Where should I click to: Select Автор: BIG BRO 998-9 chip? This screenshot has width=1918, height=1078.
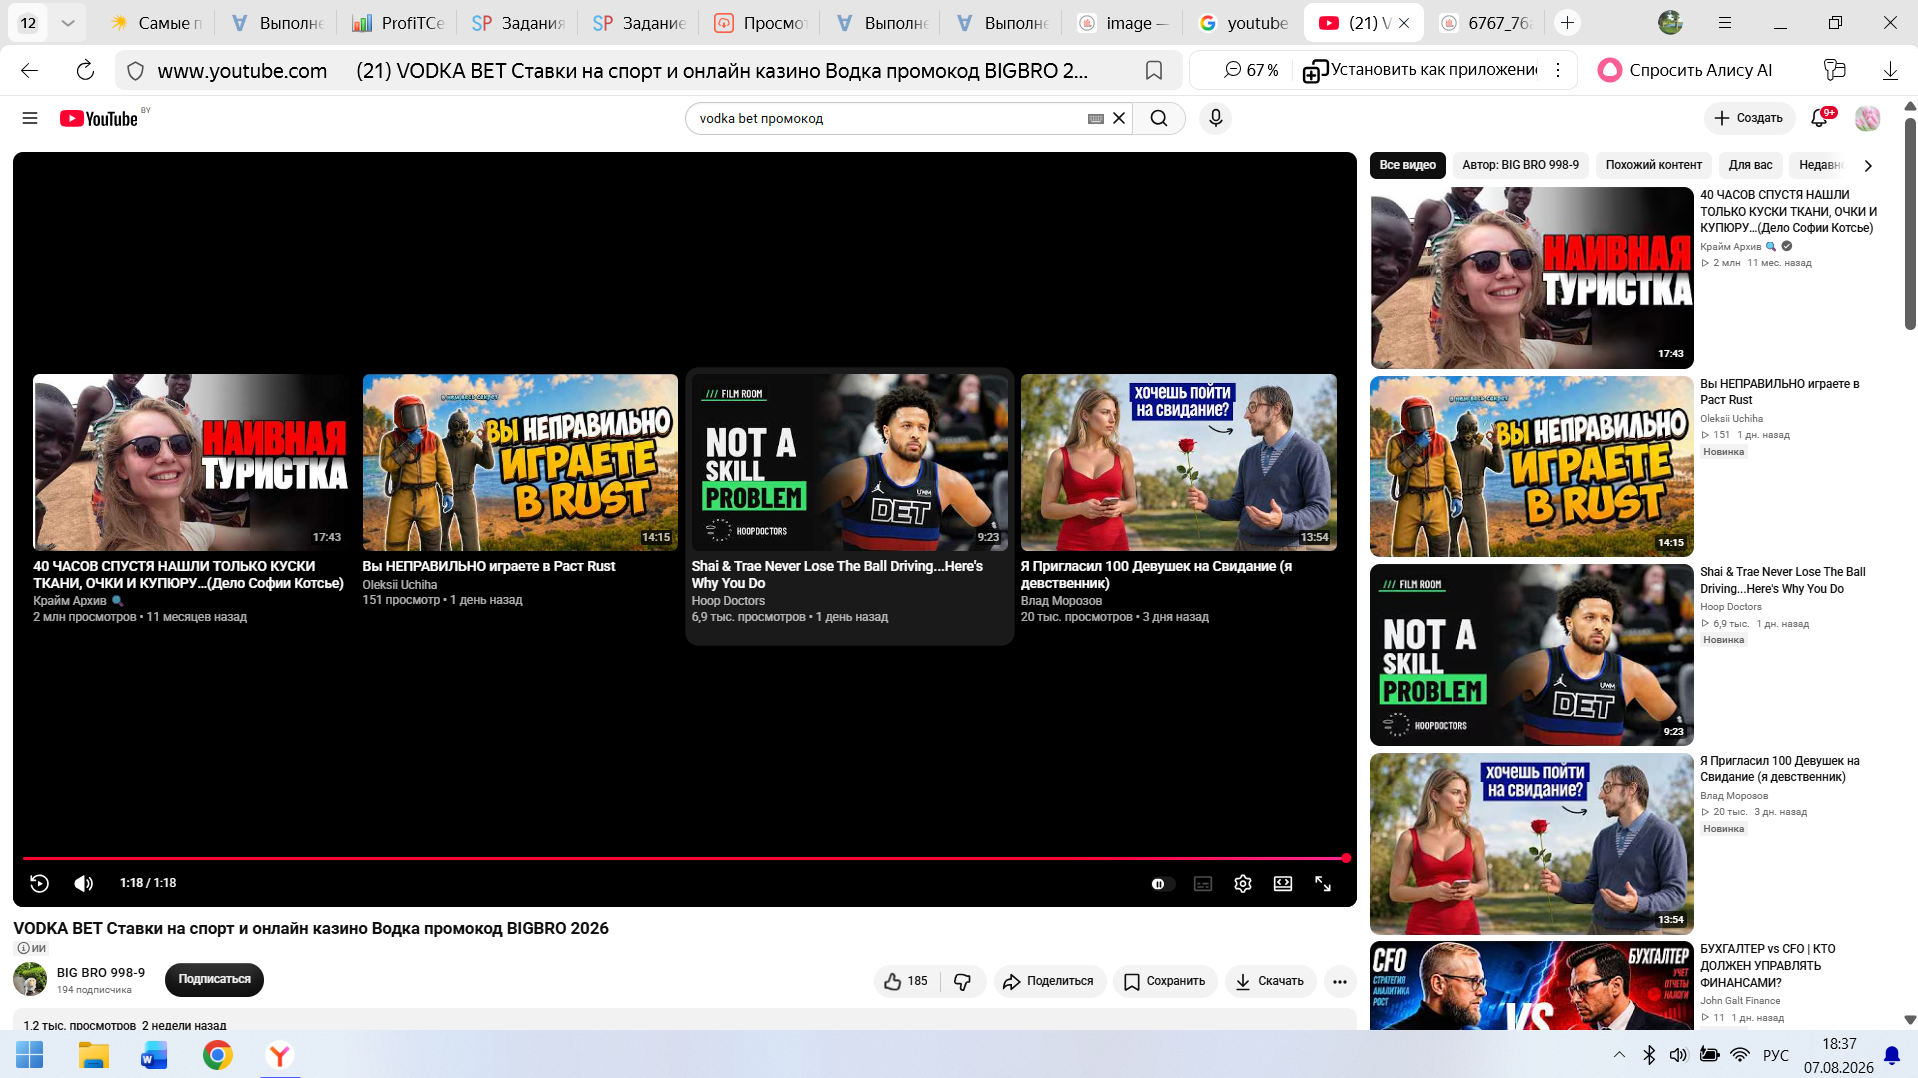pos(1520,165)
